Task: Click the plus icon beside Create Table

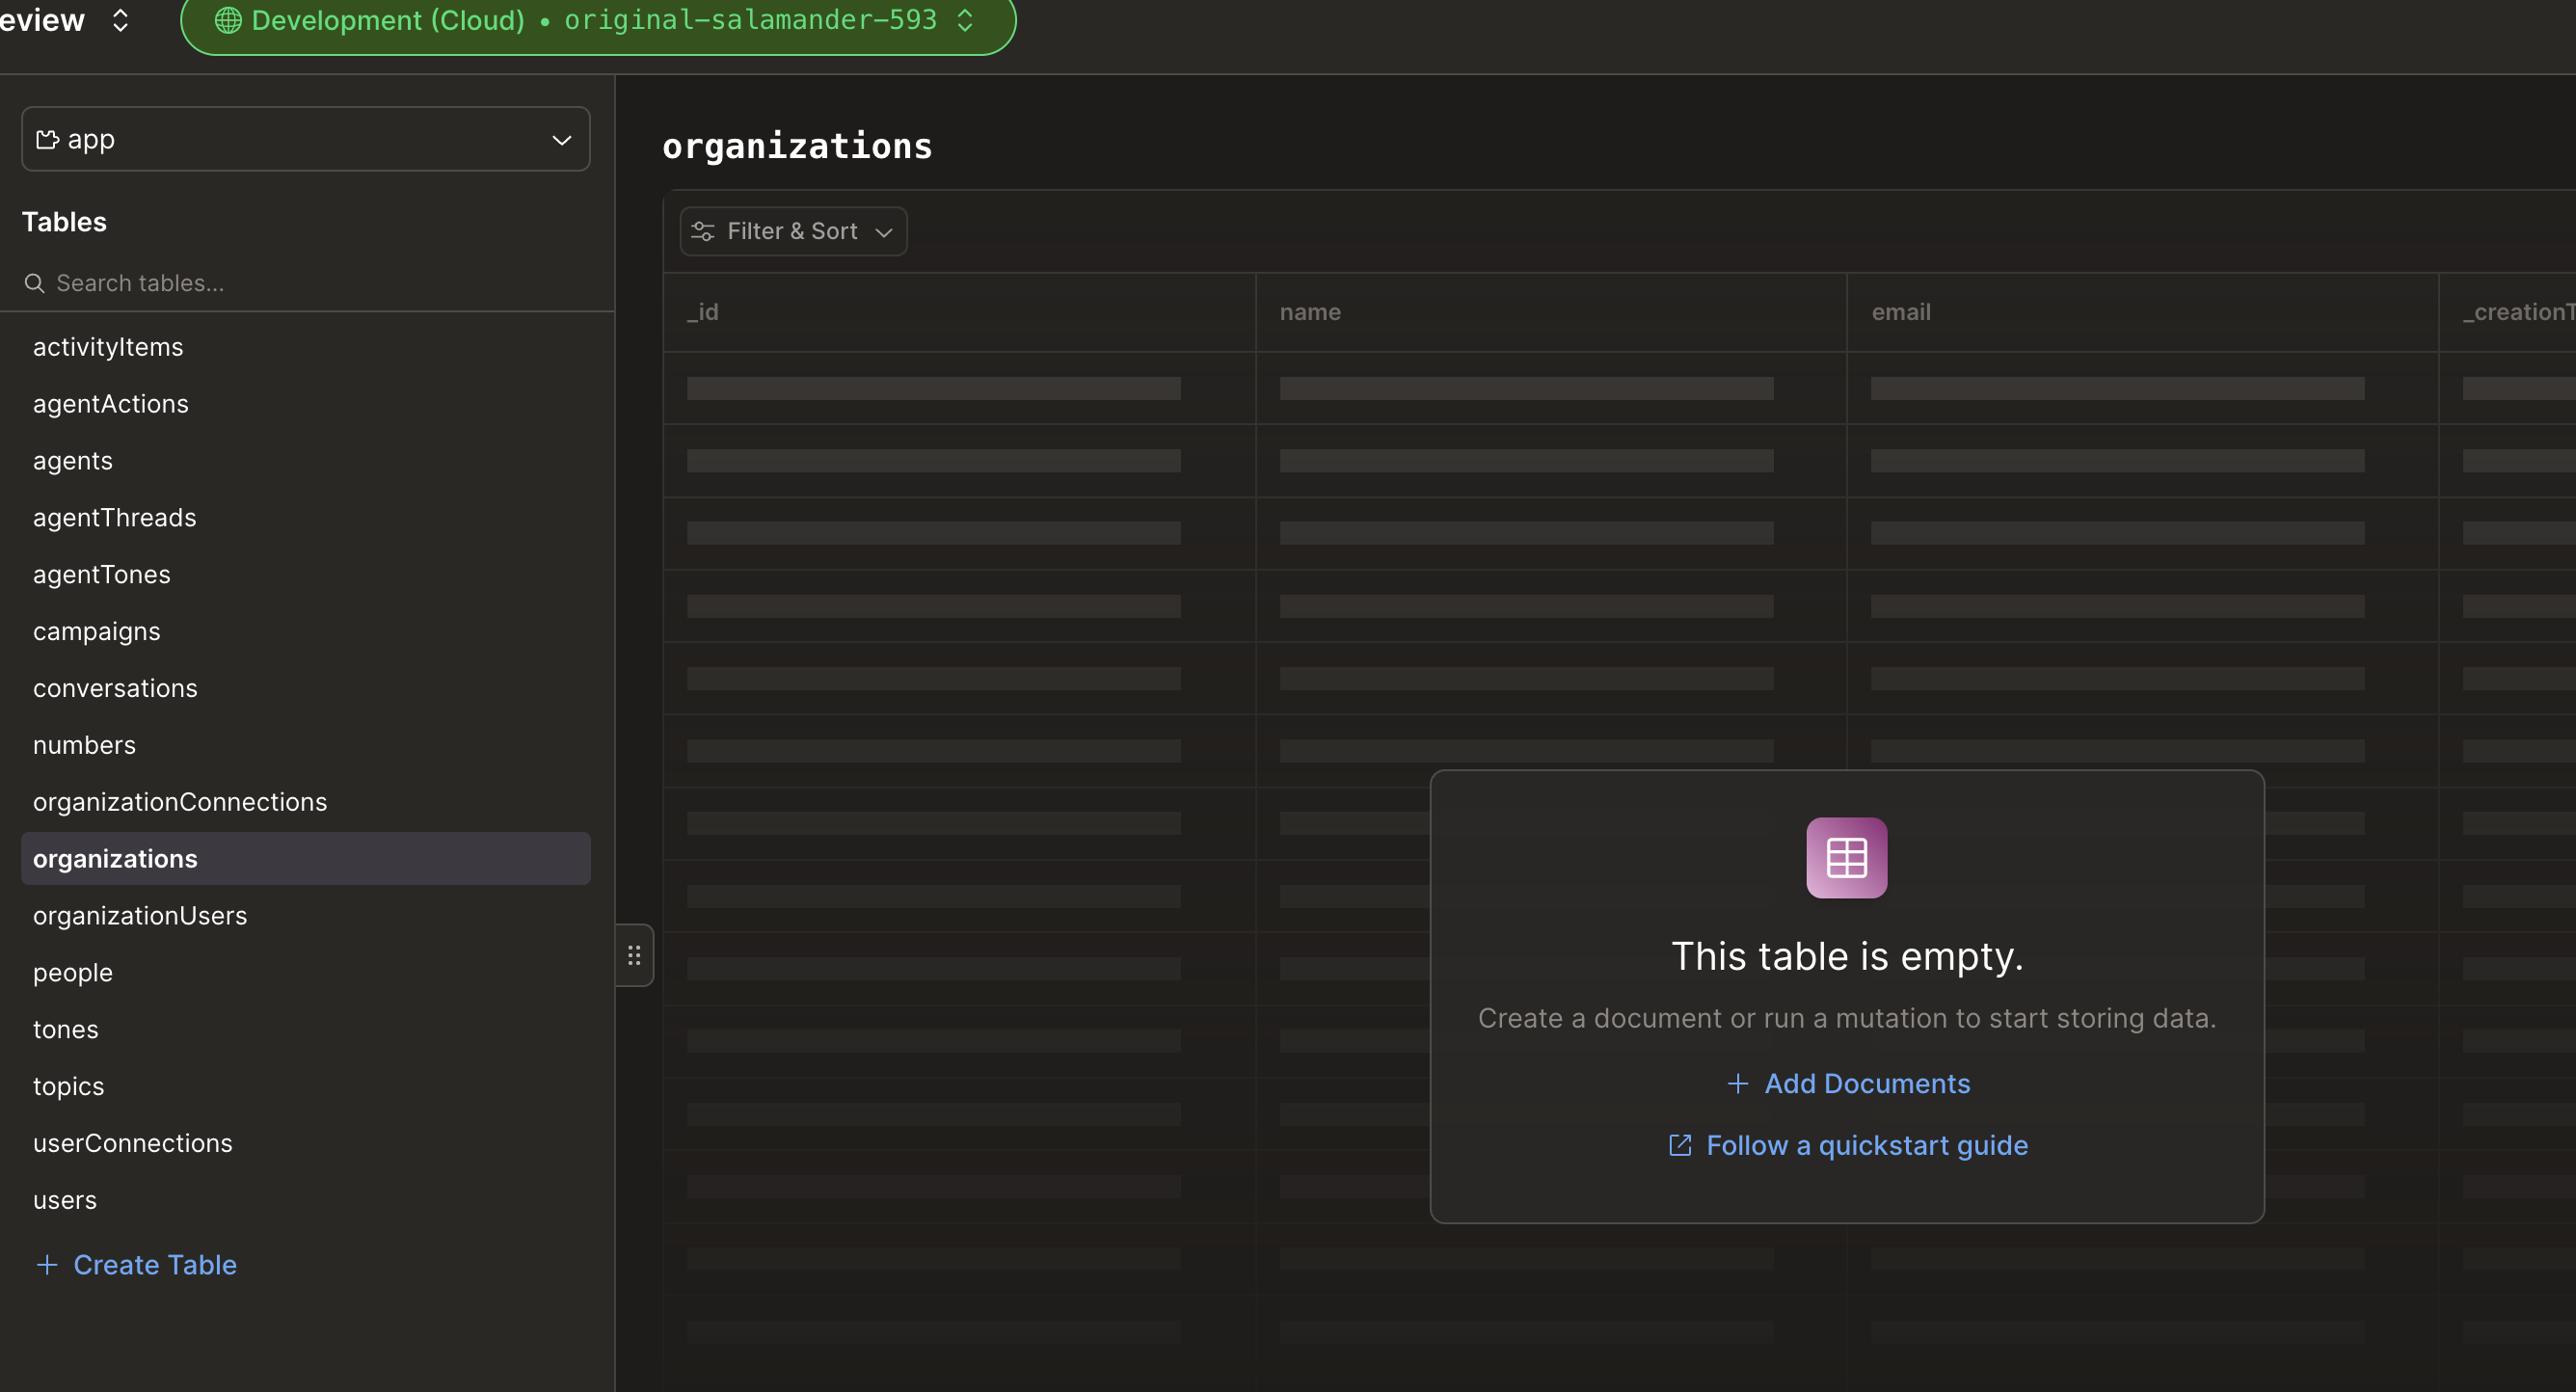Action: 47,1265
